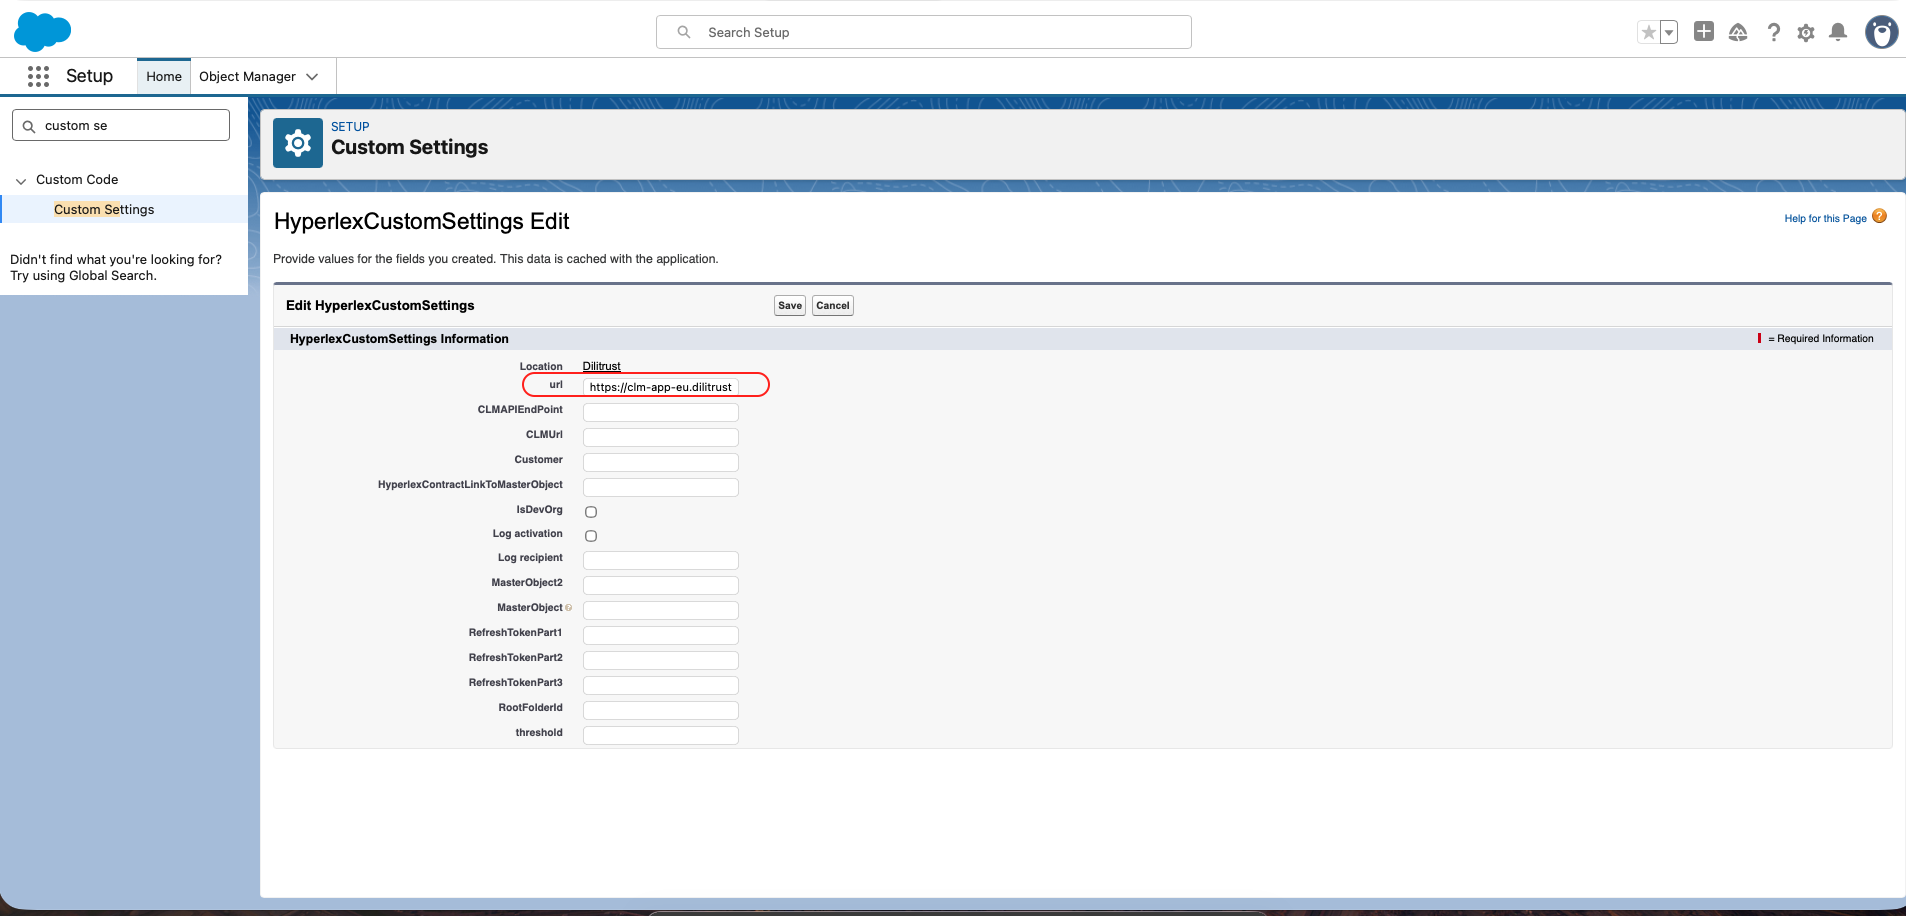Click the Custom Settings gear header icon
Screen dimensions: 1906x916
coord(298,143)
